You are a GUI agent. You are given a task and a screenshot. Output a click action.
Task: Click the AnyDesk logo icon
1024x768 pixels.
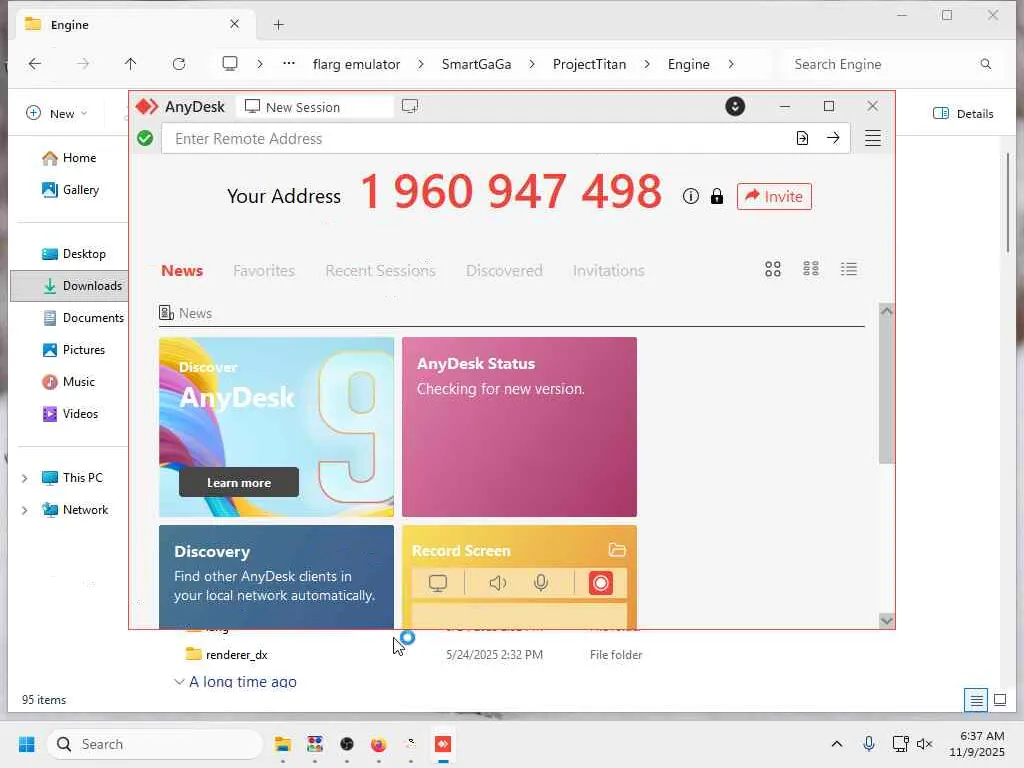click(147, 106)
